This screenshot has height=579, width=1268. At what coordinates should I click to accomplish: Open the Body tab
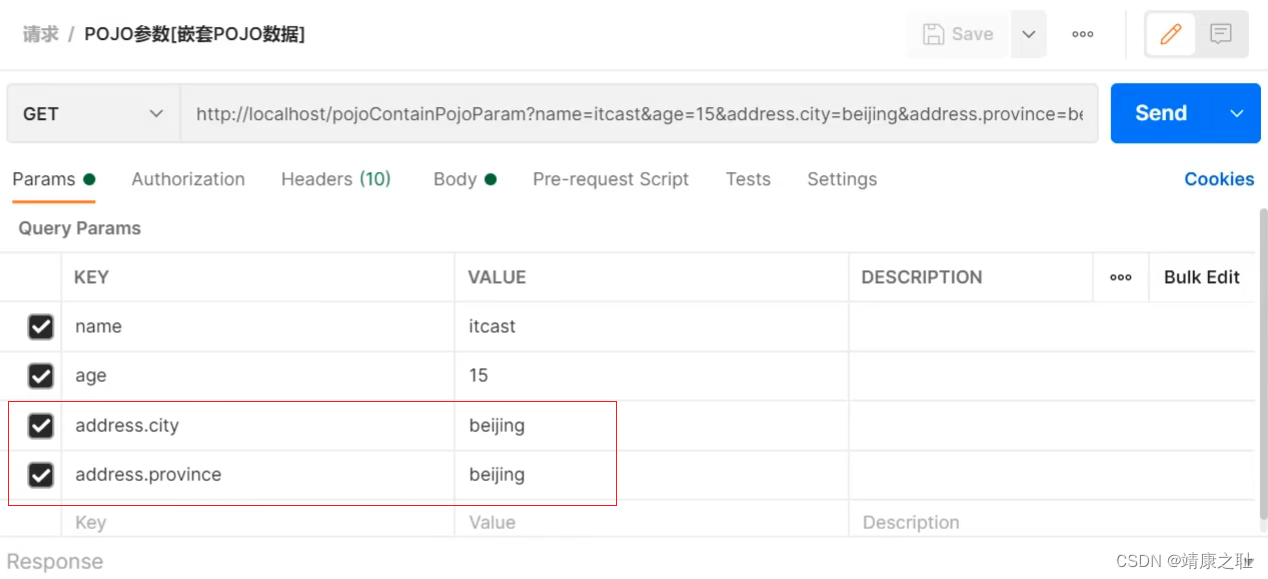(x=465, y=179)
